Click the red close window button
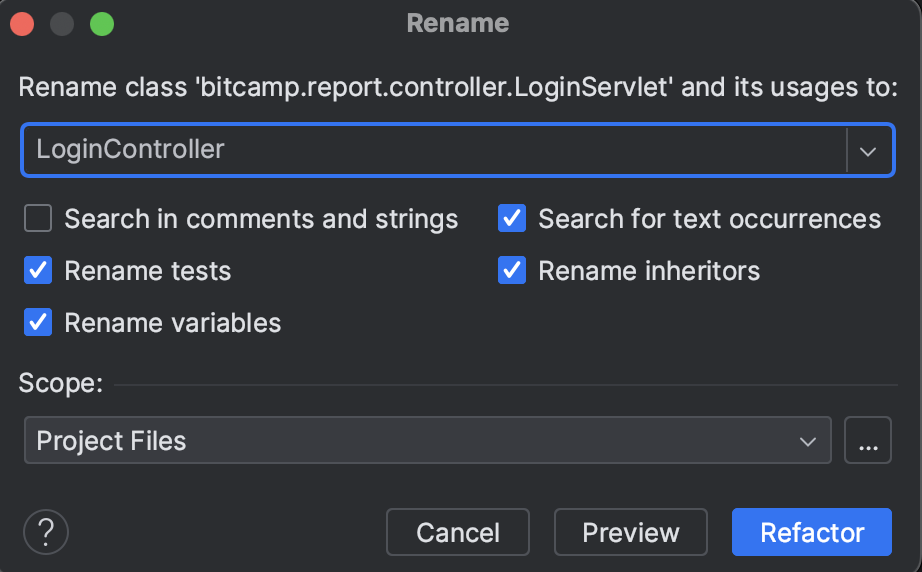This screenshot has width=922, height=572. [x=22, y=24]
